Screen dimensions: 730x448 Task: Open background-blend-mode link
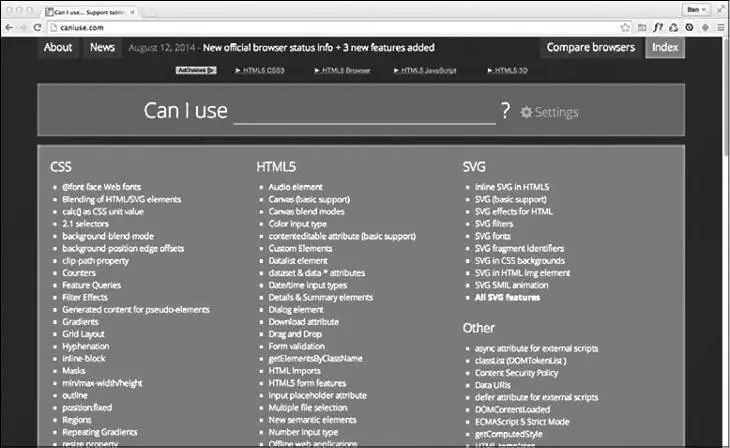click(x=108, y=236)
